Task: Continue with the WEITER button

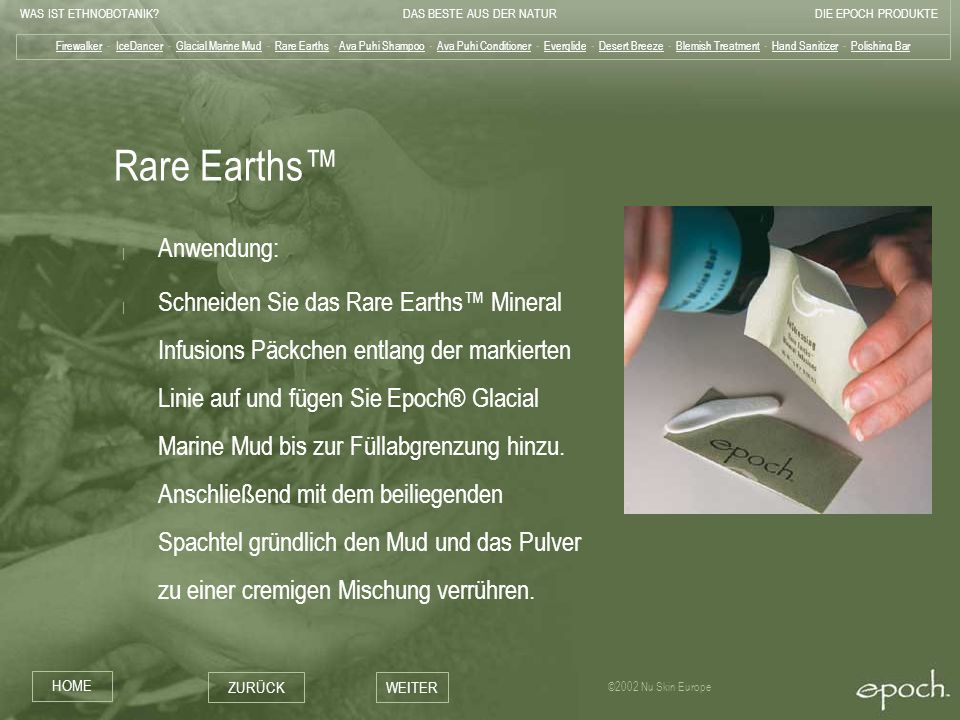Action: tap(412, 688)
